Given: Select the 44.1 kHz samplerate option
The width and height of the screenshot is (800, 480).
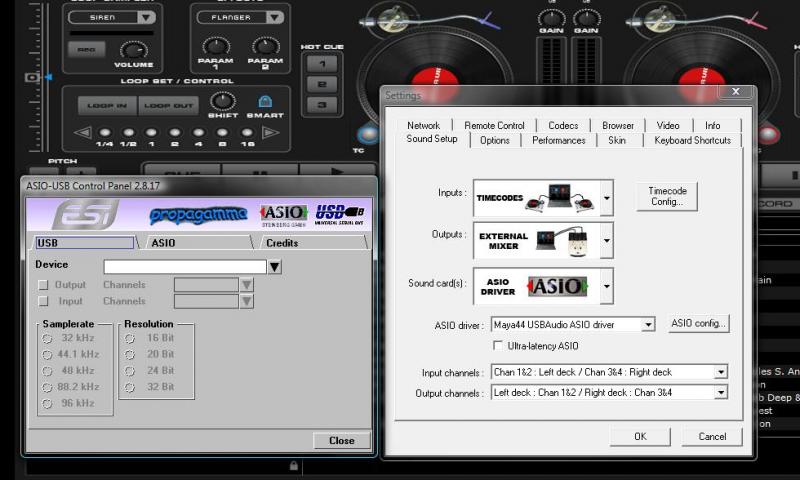Looking at the screenshot, I should pos(47,355).
